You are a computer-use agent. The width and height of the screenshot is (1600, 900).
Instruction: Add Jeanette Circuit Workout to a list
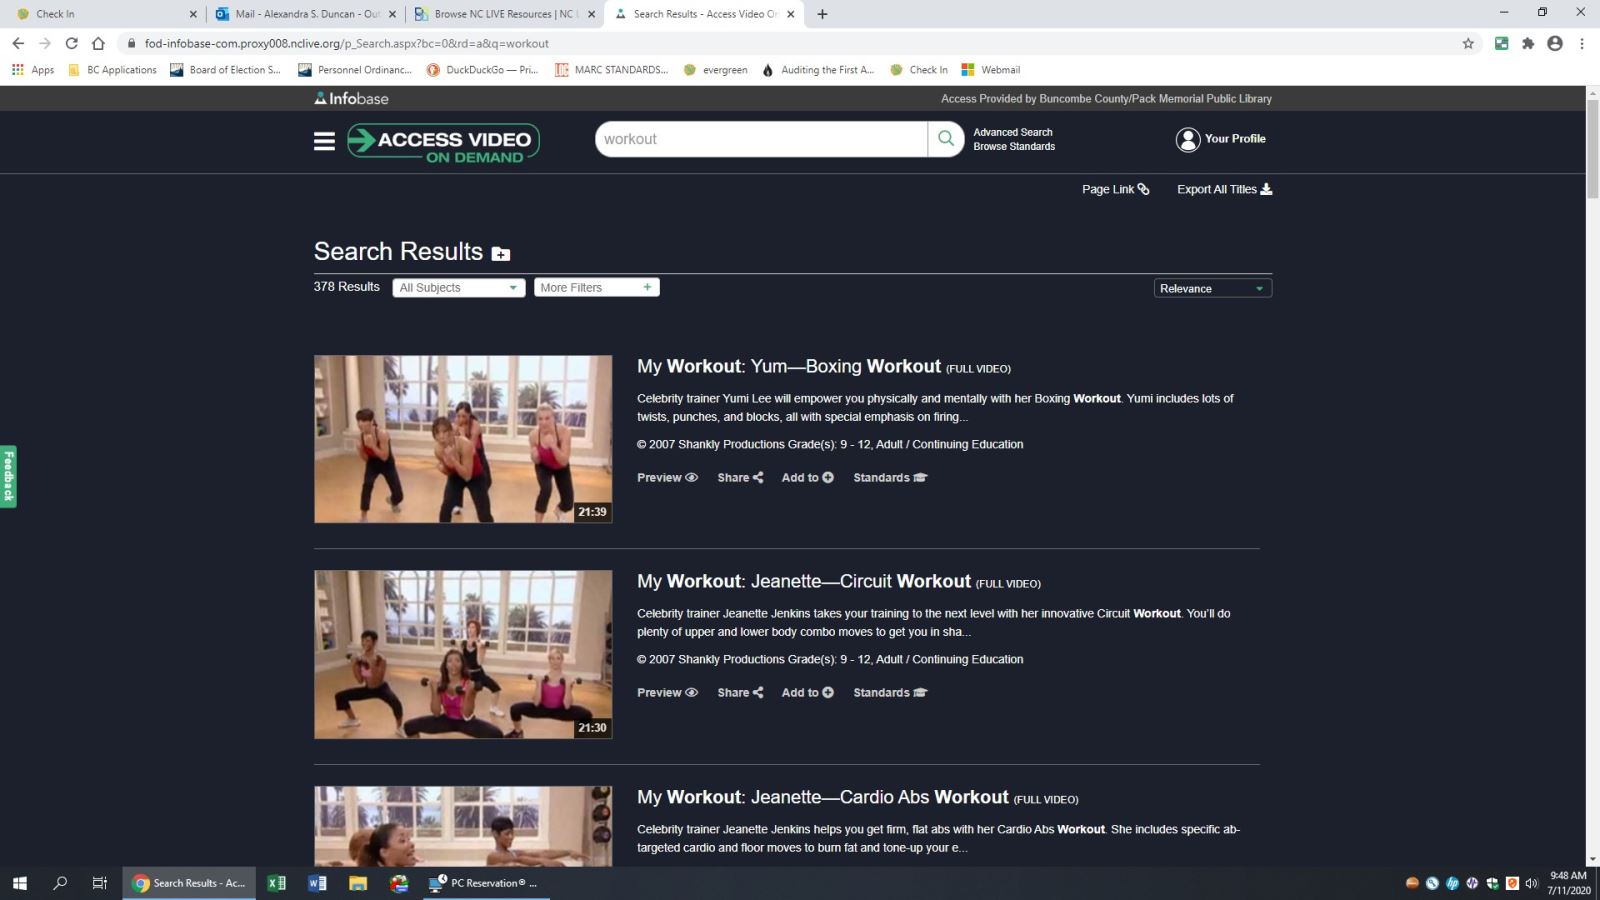[807, 693]
